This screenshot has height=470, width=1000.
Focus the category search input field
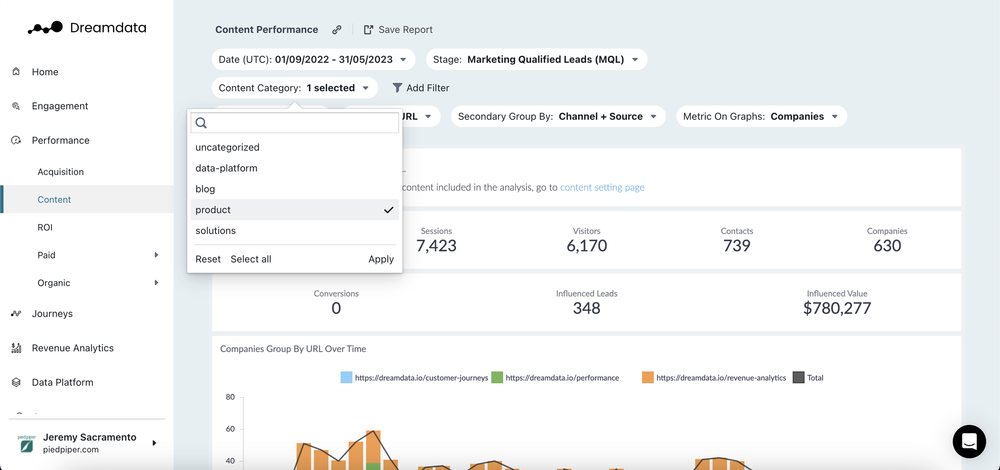[295, 123]
